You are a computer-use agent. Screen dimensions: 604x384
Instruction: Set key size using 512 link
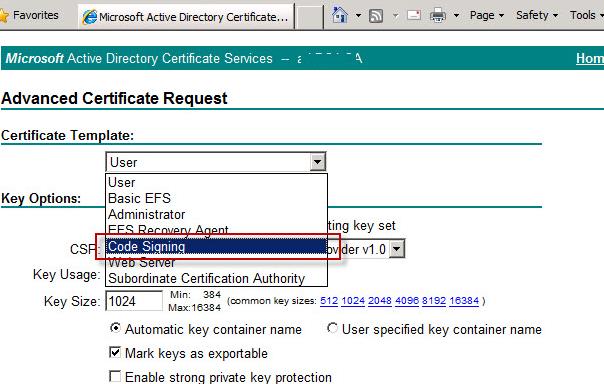tap(329, 300)
